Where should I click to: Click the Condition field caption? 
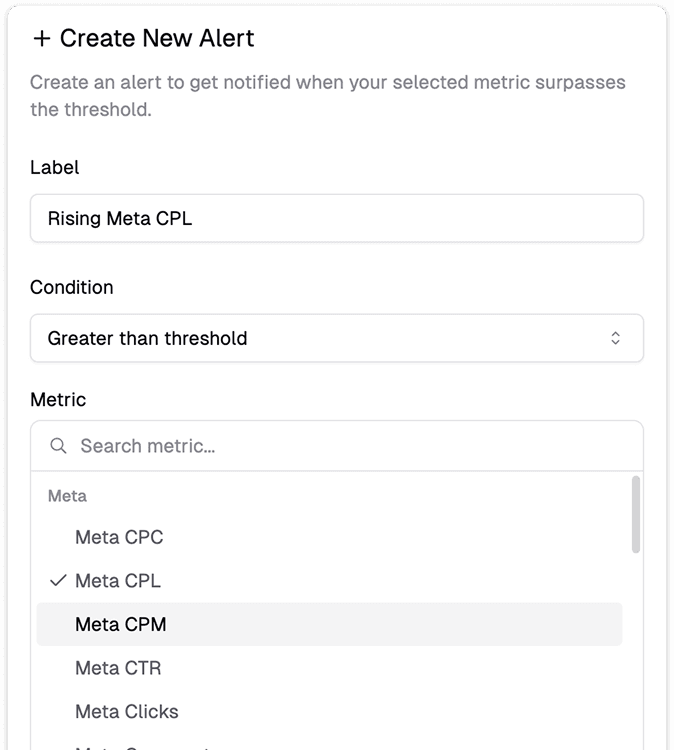(72, 288)
